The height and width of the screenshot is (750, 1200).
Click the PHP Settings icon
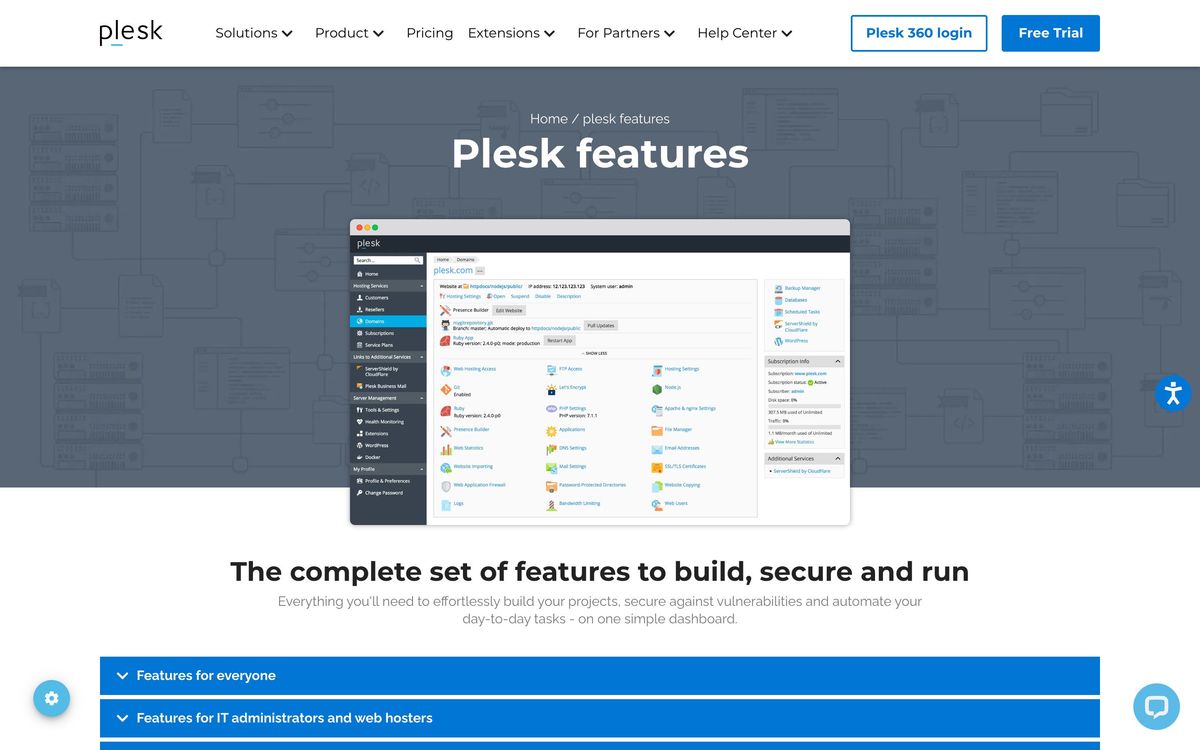pos(551,409)
